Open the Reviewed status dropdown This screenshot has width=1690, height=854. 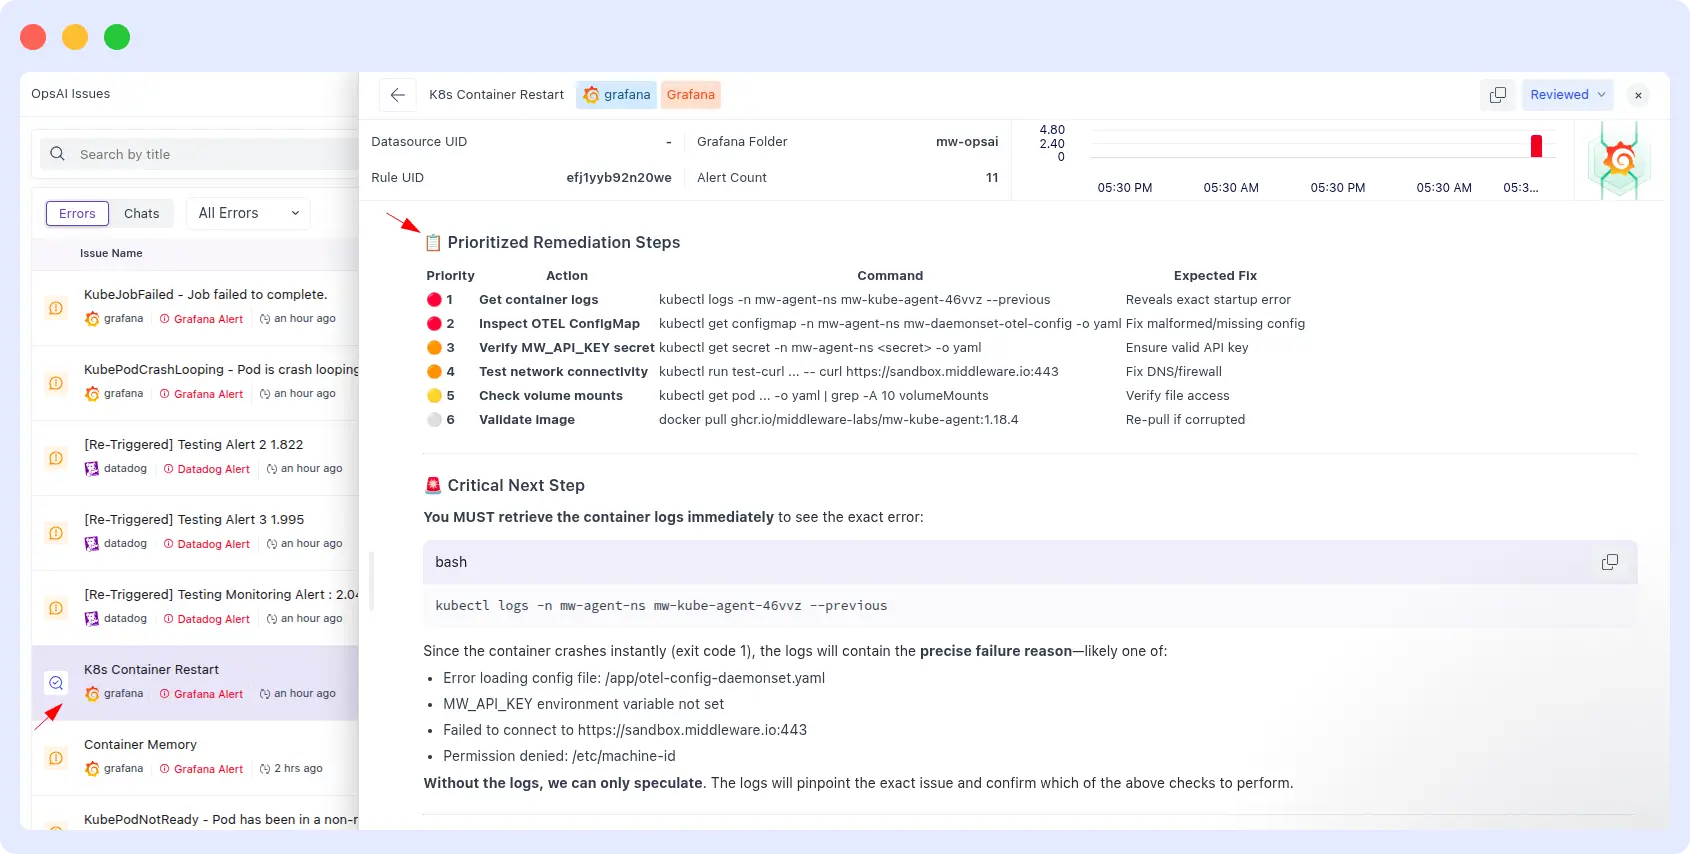click(1567, 95)
